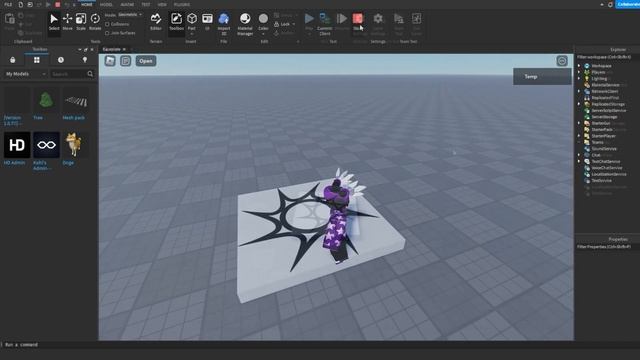Click the Explorer filter workspace field
Screen dimensions: 640x360
click(x=607, y=57)
